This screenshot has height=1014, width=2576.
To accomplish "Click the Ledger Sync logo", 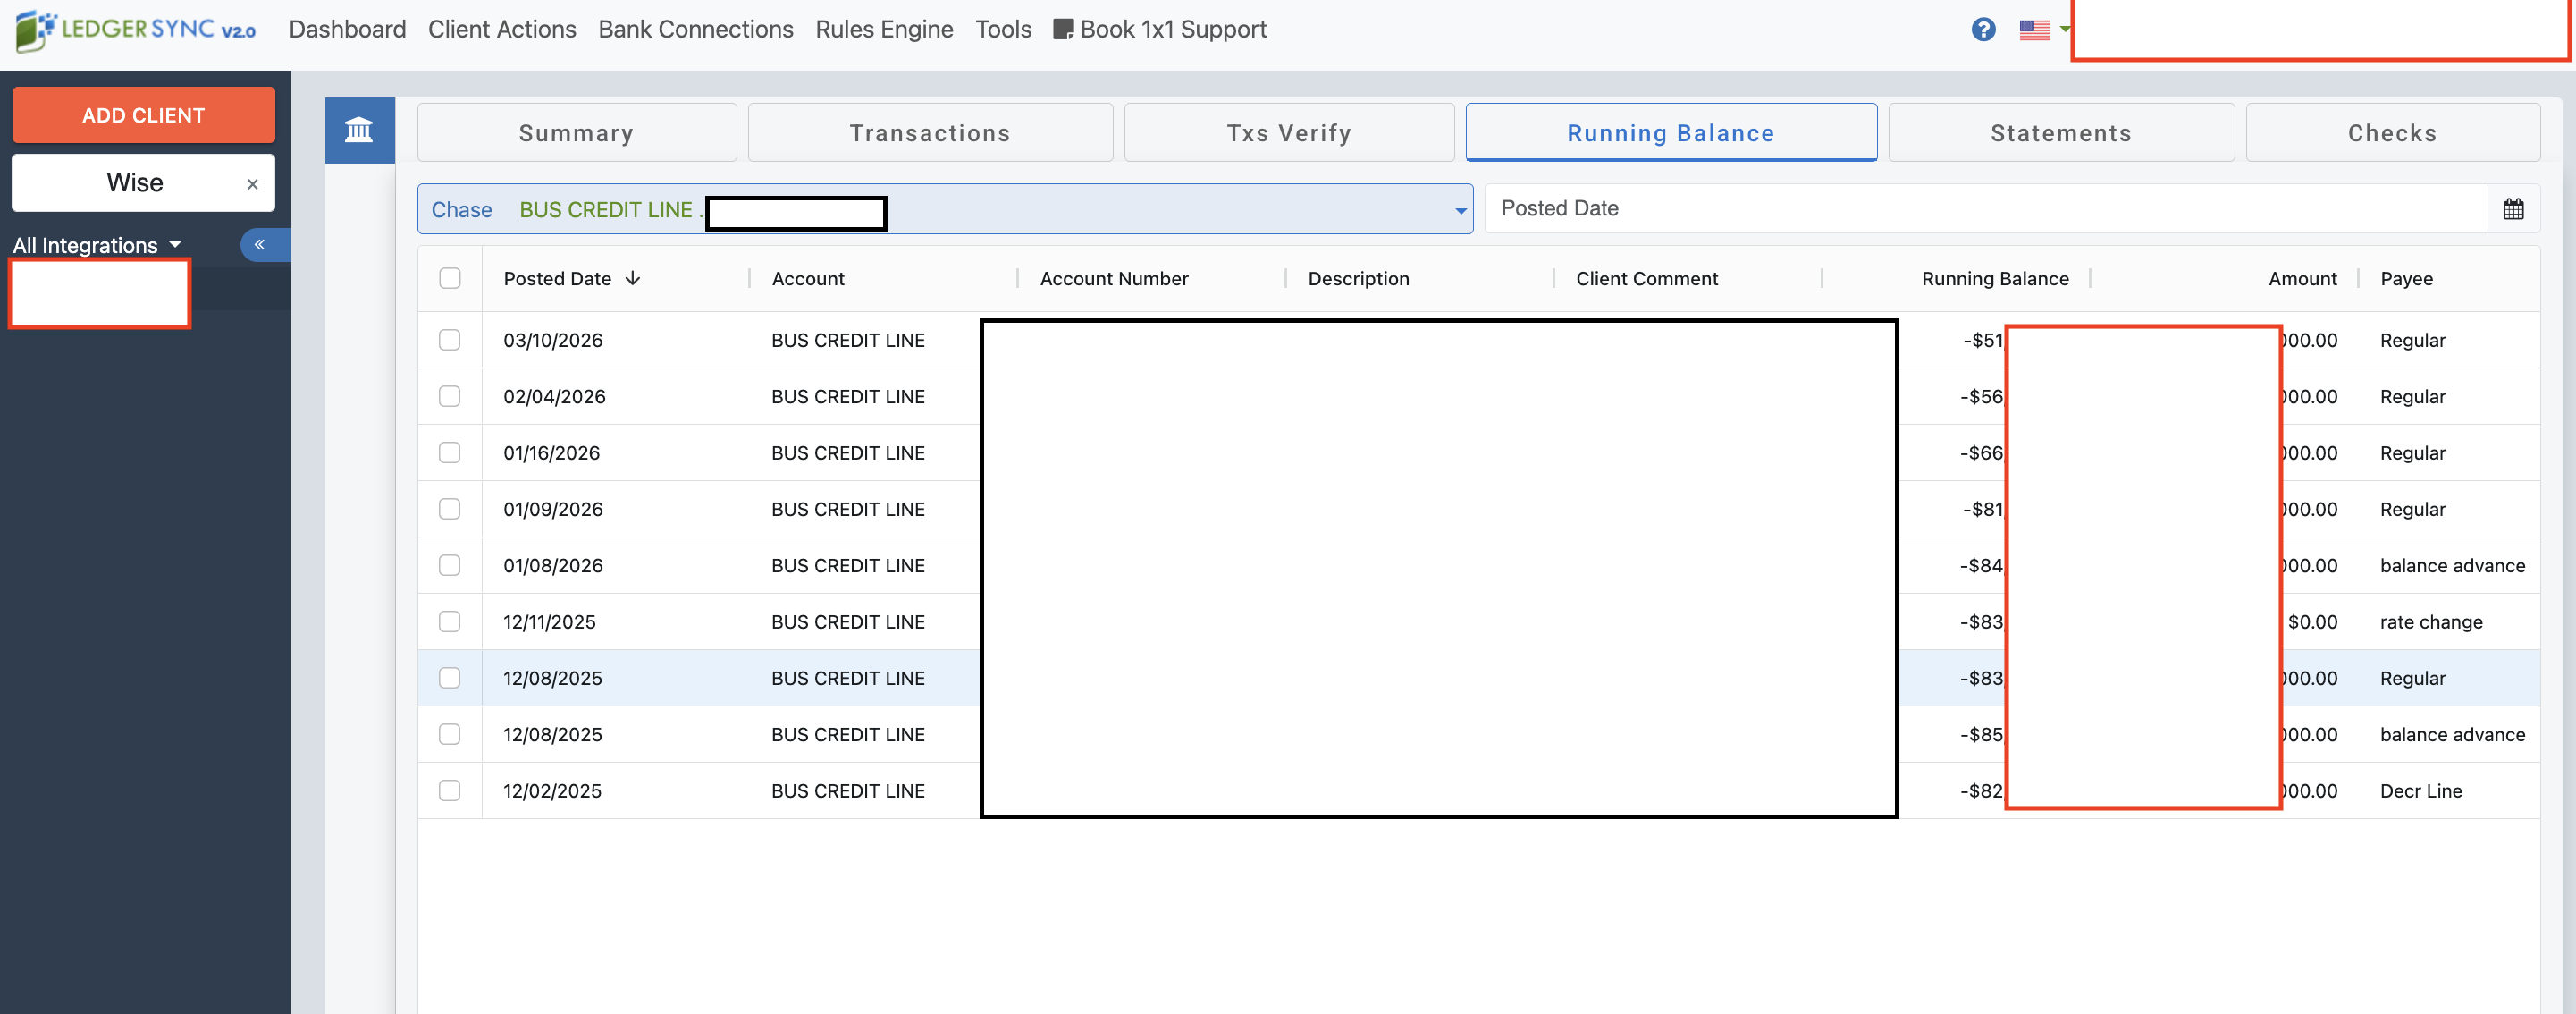I will point(136,30).
